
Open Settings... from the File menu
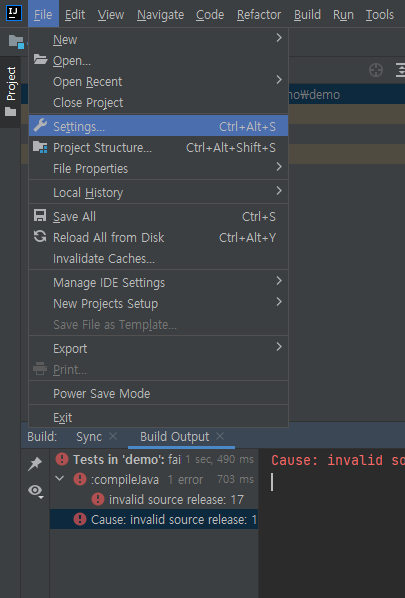pyautogui.click(x=158, y=126)
